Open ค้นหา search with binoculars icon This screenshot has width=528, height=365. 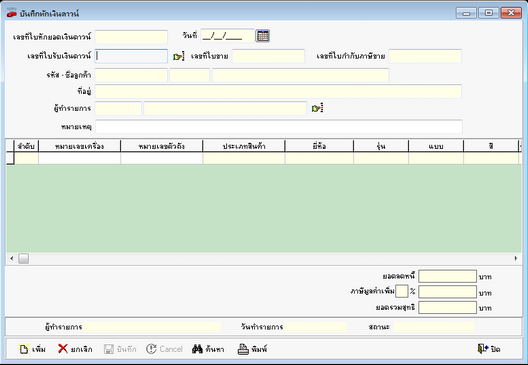point(208,349)
